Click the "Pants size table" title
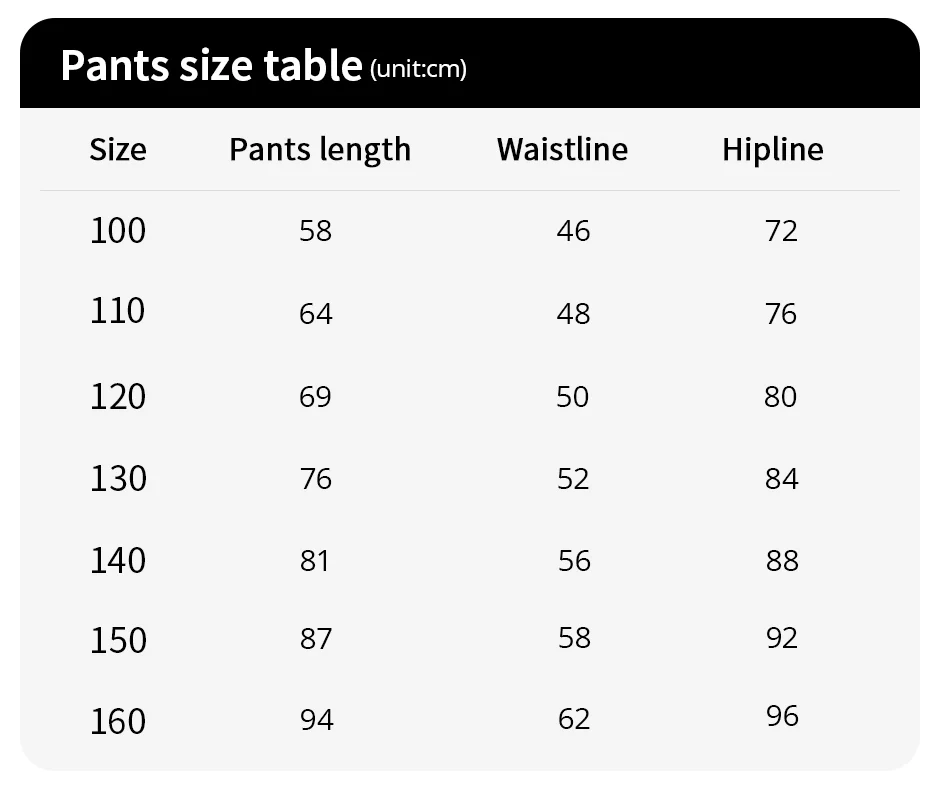The width and height of the screenshot is (940, 789). pos(210,66)
